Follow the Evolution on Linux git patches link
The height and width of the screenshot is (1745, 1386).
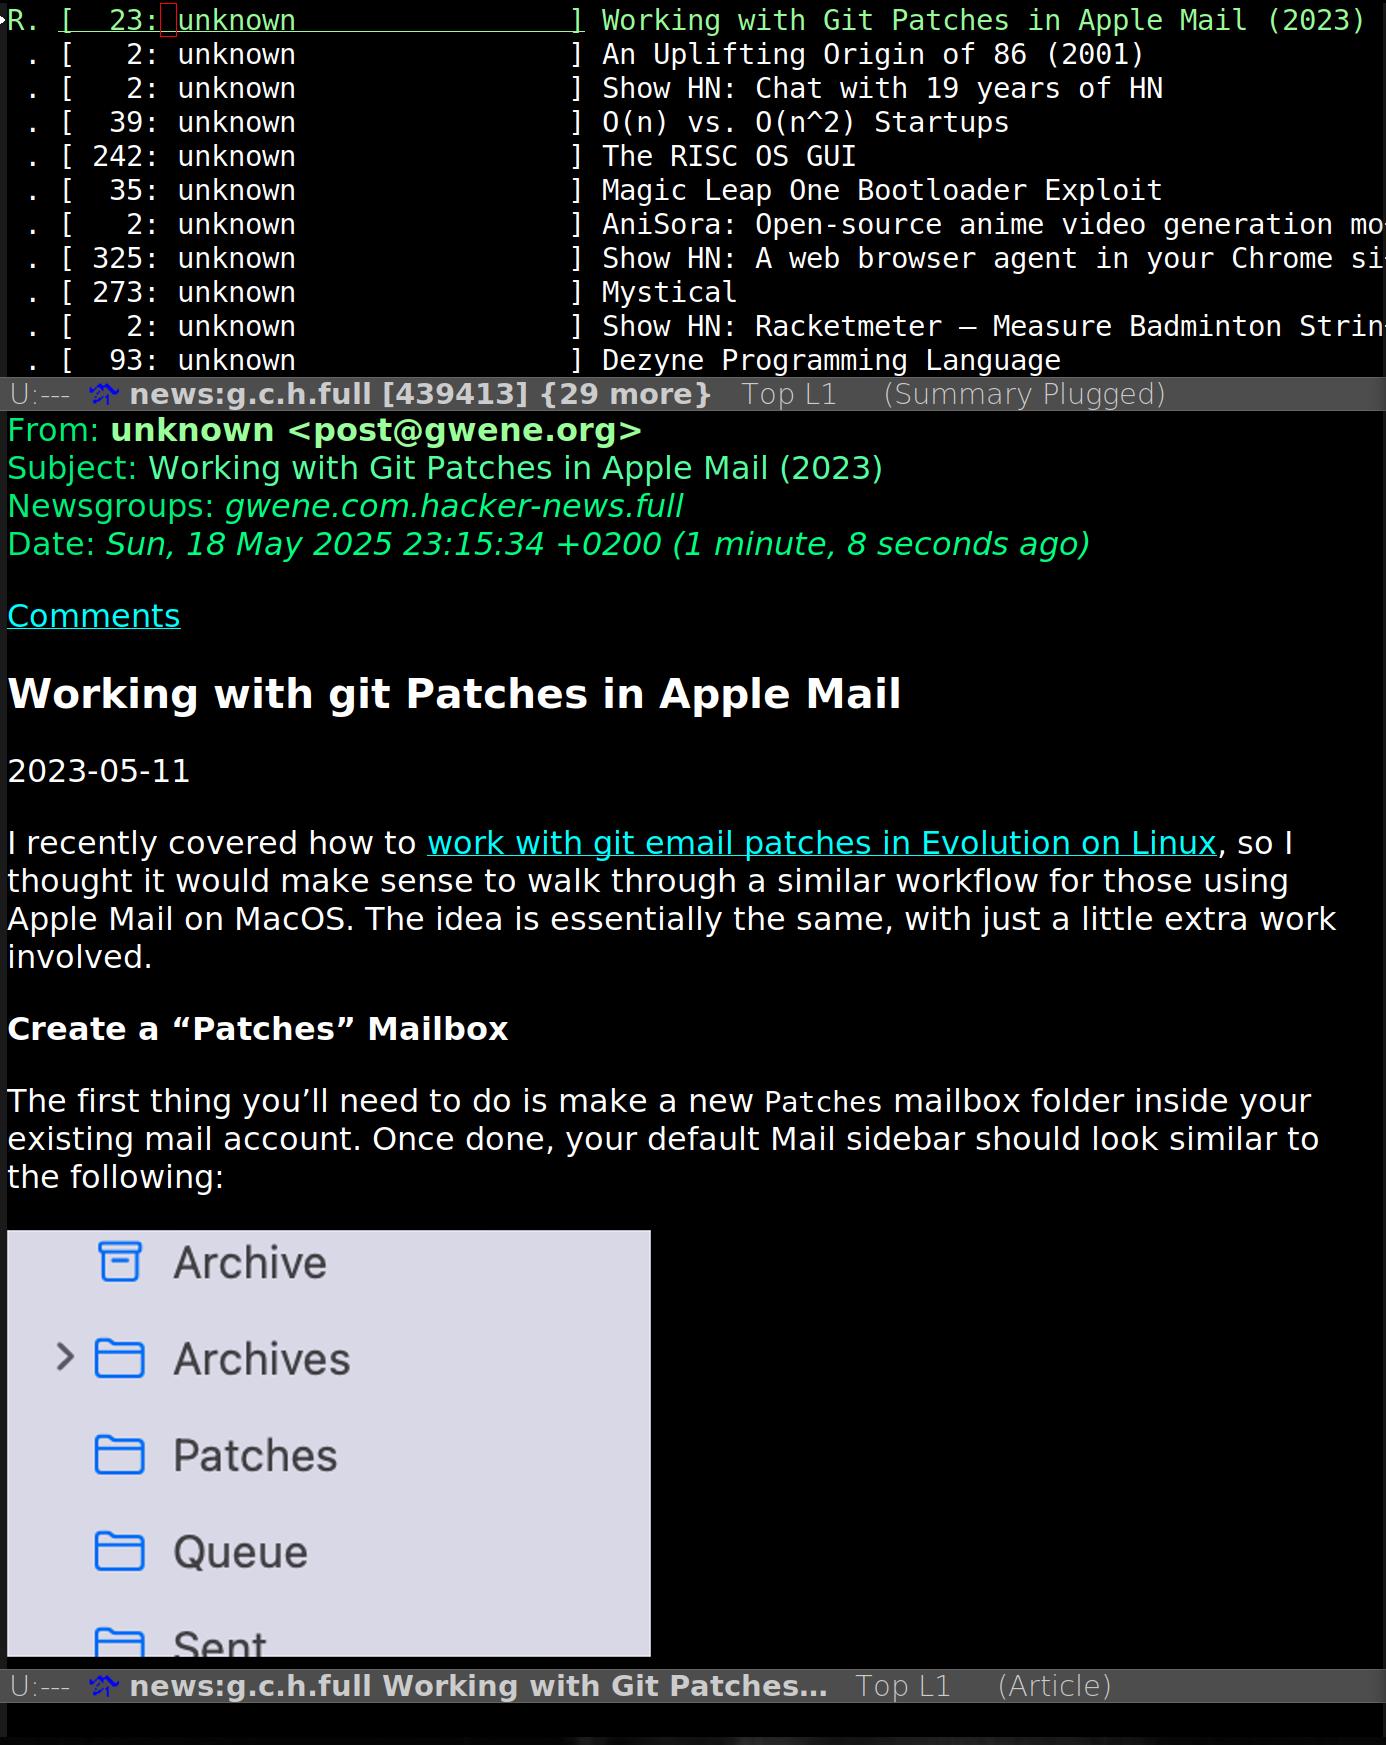coord(822,843)
